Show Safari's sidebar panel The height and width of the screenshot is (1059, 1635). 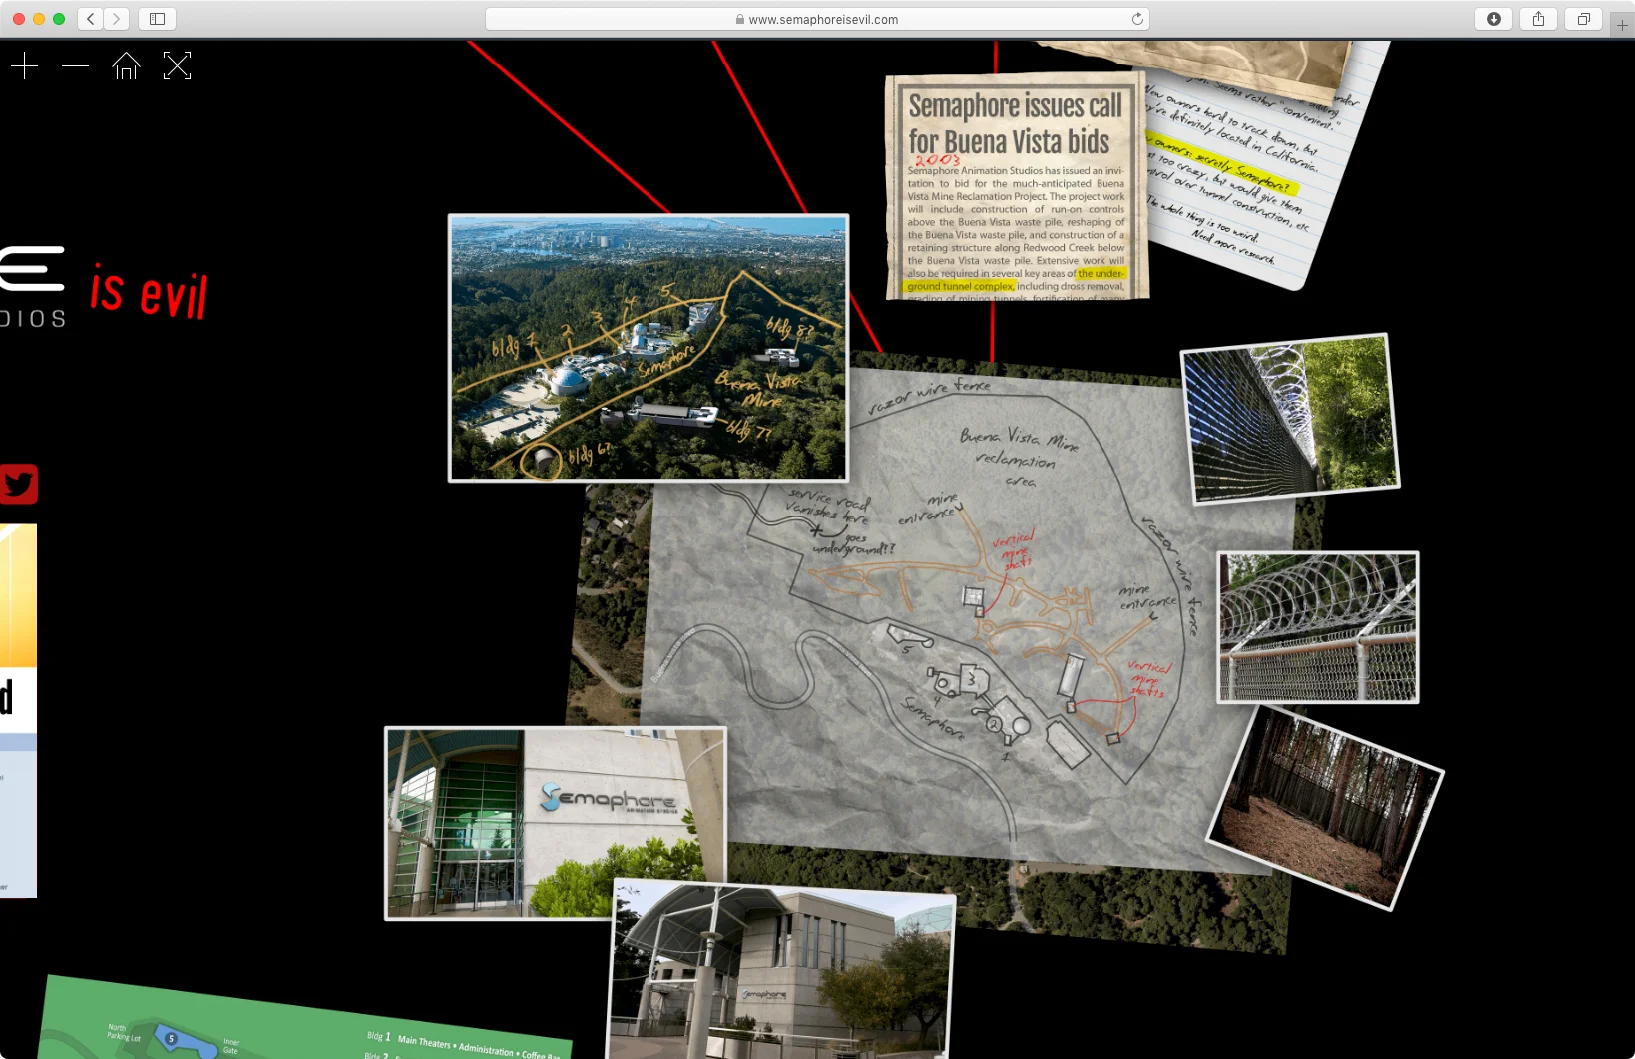tap(157, 19)
